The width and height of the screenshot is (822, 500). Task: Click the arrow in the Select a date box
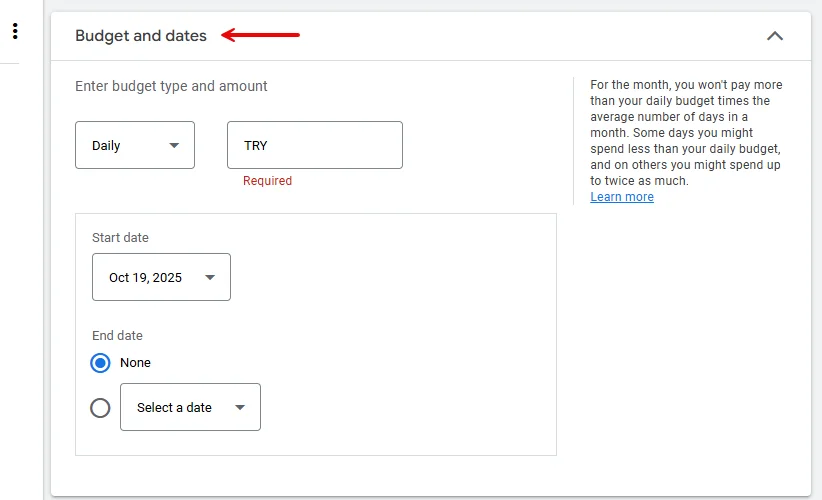(x=240, y=407)
